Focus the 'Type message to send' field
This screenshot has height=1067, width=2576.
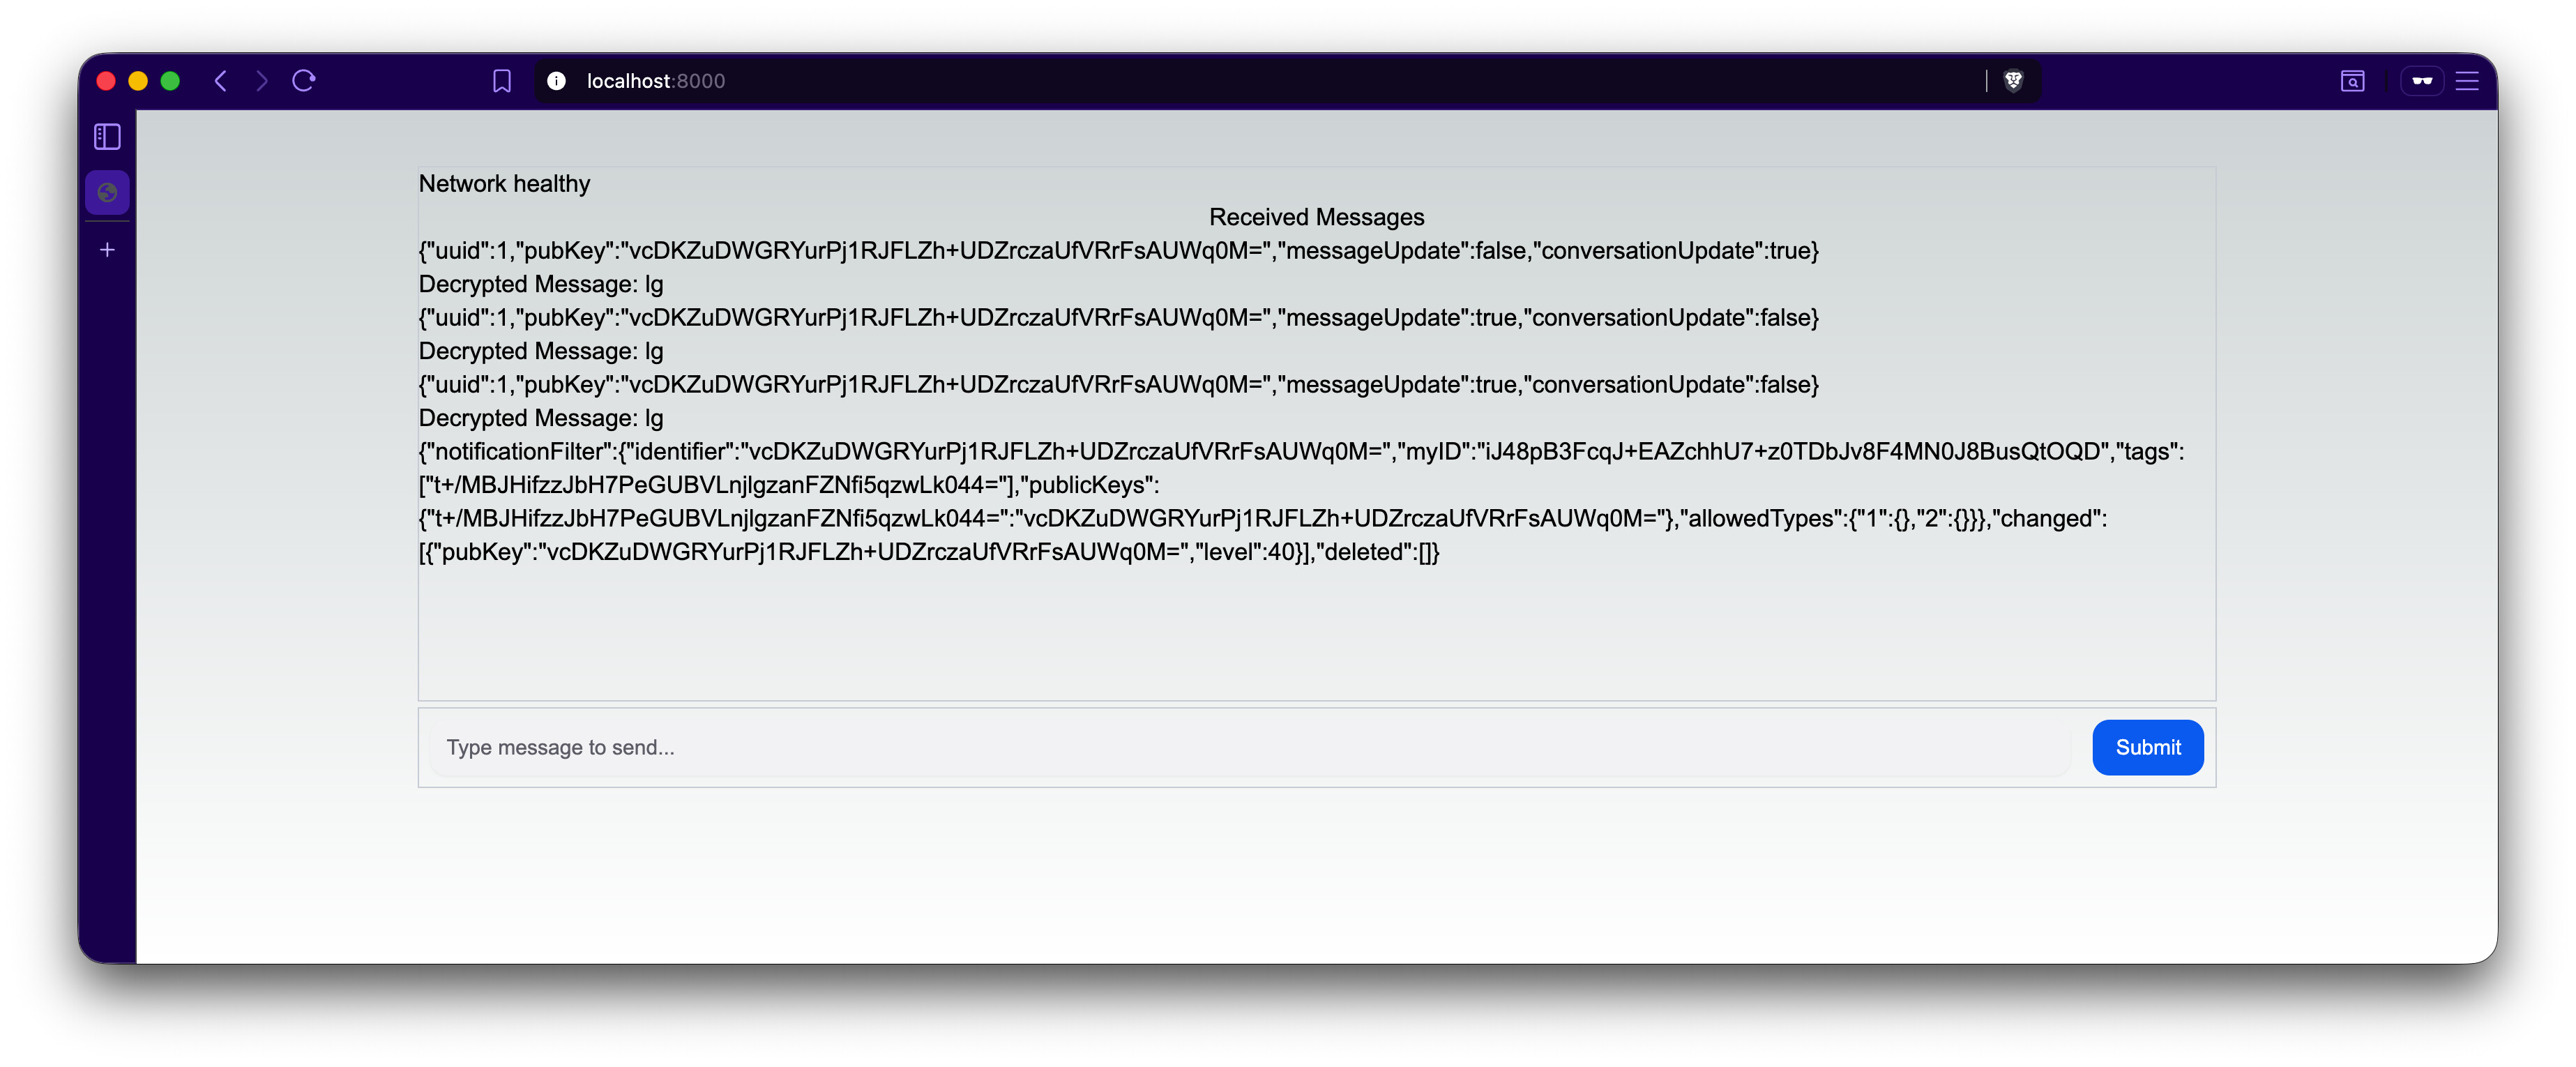coord(1250,748)
